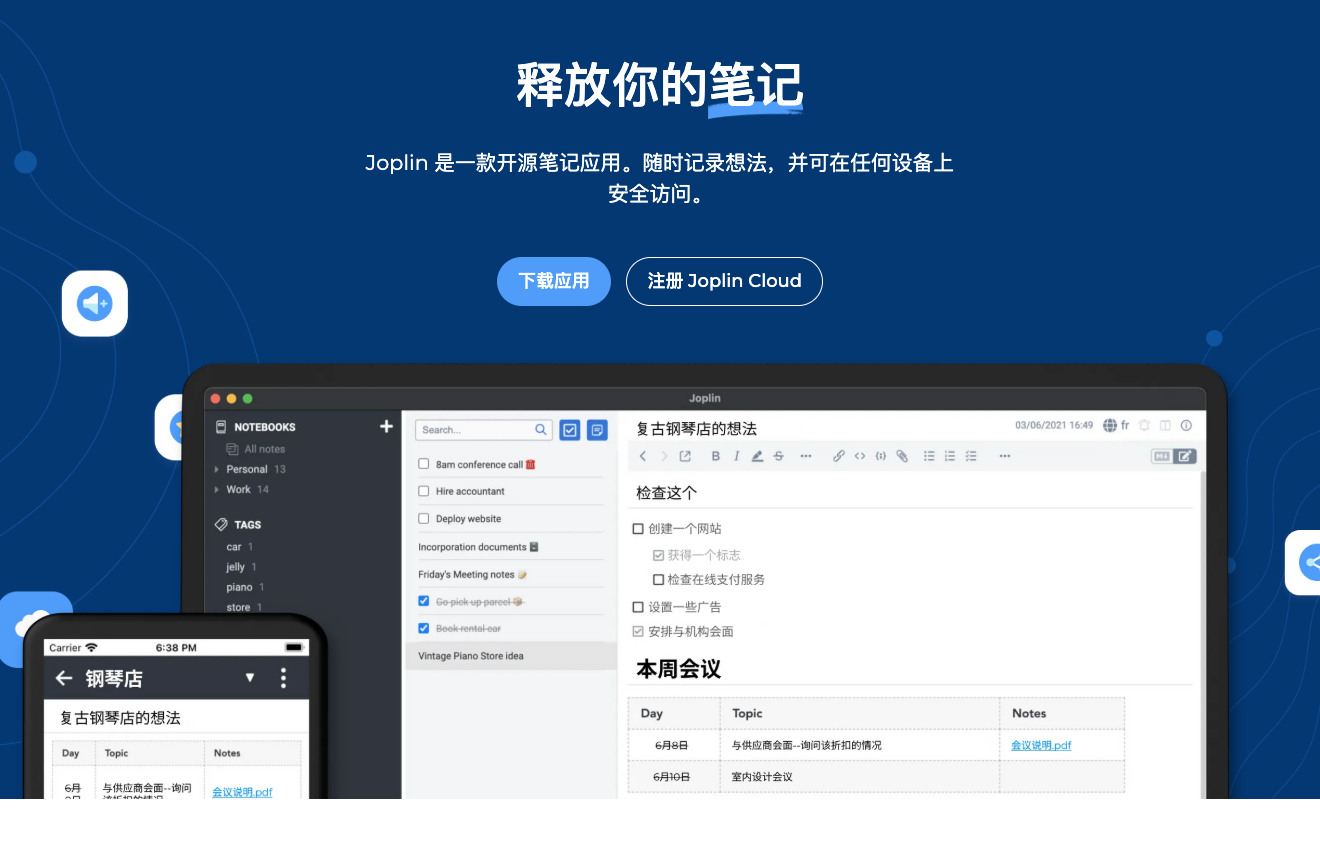The height and width of the screenshot is (866, 1320).
Task: Click the 下载应用 download button
Action: 554,281
